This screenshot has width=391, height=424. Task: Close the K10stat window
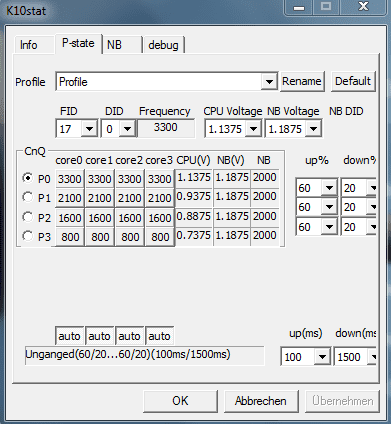(x=363, y=7)
